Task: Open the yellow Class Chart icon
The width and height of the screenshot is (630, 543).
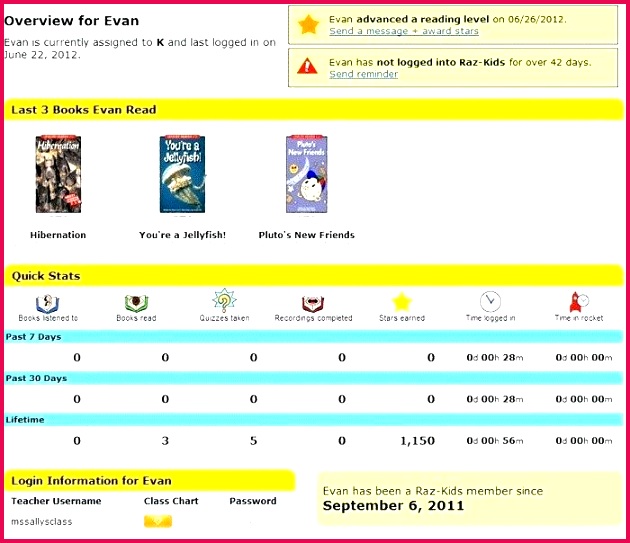Action: click(x=157, y=521)
